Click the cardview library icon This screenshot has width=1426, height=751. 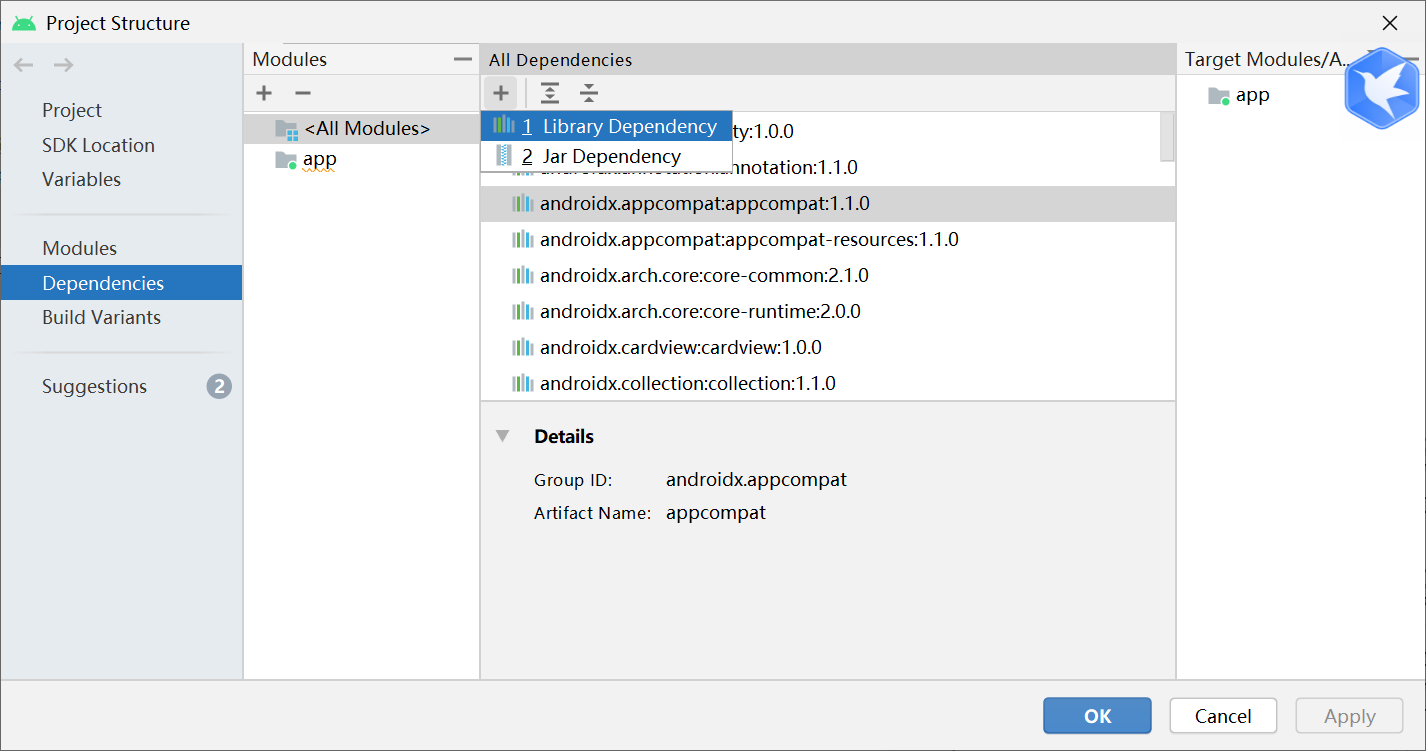pyautogui.click(x=522, y=347)
